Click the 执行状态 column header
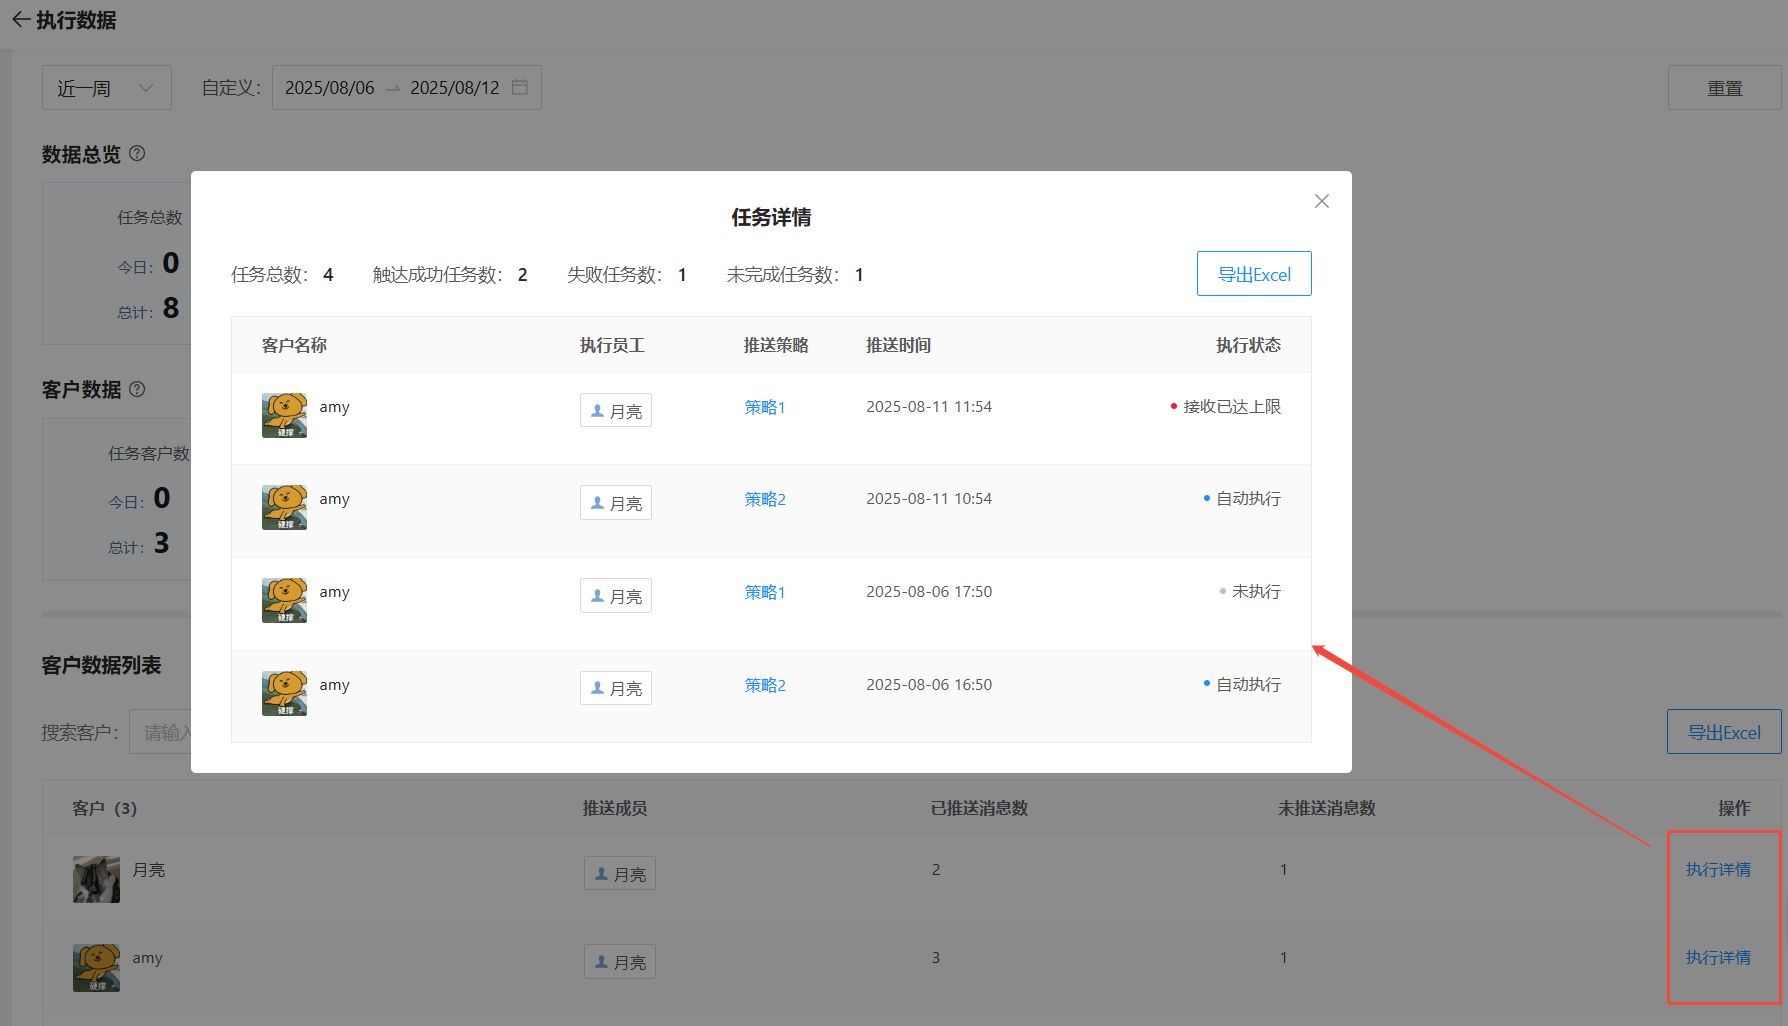Screen dimensions: 1788x1026 coord(1248,345)
